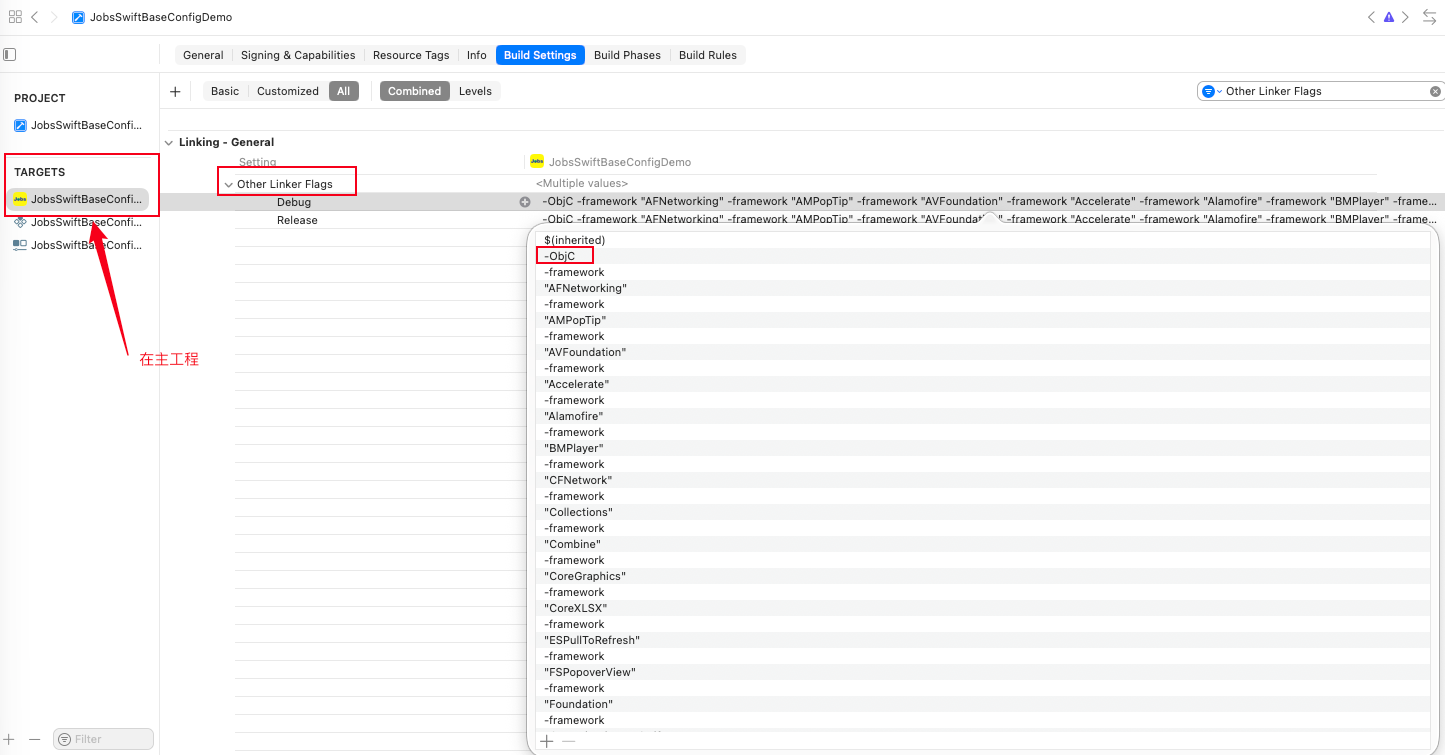Select the $(inherited) entry in the popup

click(575, 240)
